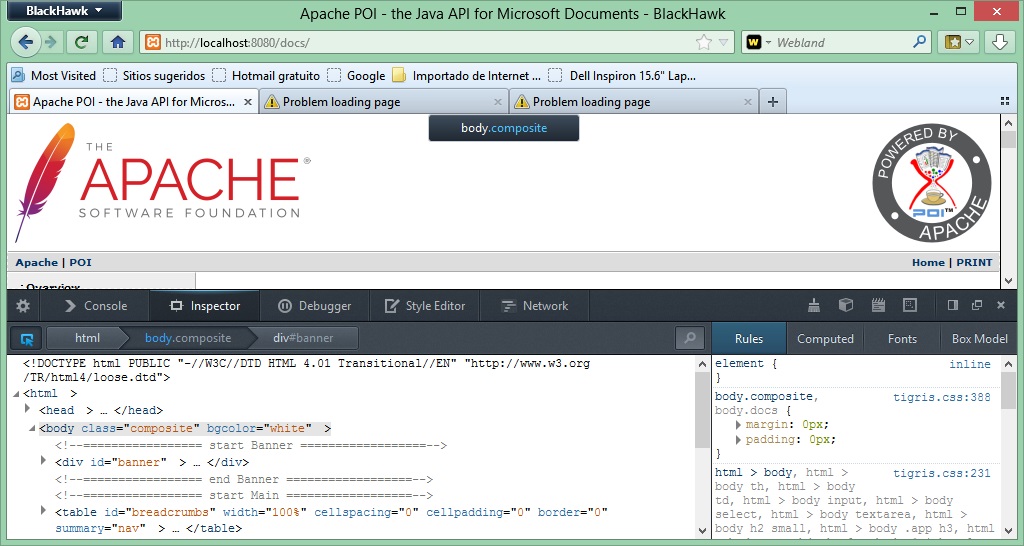The image size is (1024, 546).
Task: Detach developer tools into separate window
Action: [x=977, y=305]
